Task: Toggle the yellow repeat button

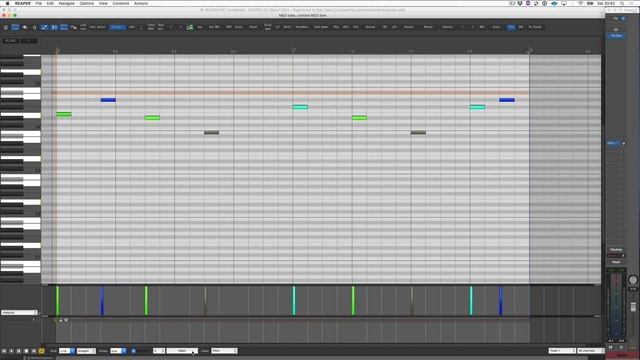Action: click(x=41, y=351)
